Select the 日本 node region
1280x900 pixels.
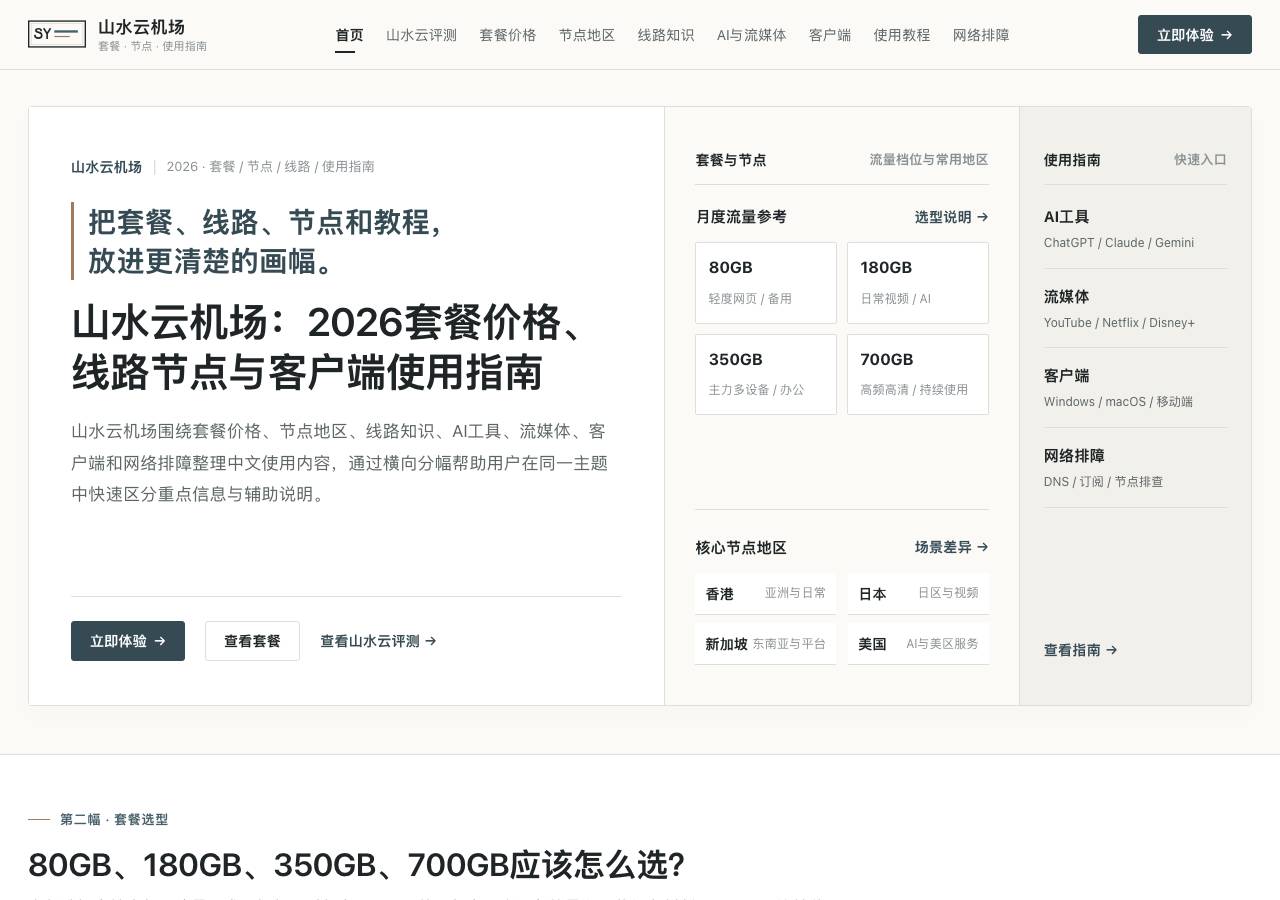click(918, 594)
